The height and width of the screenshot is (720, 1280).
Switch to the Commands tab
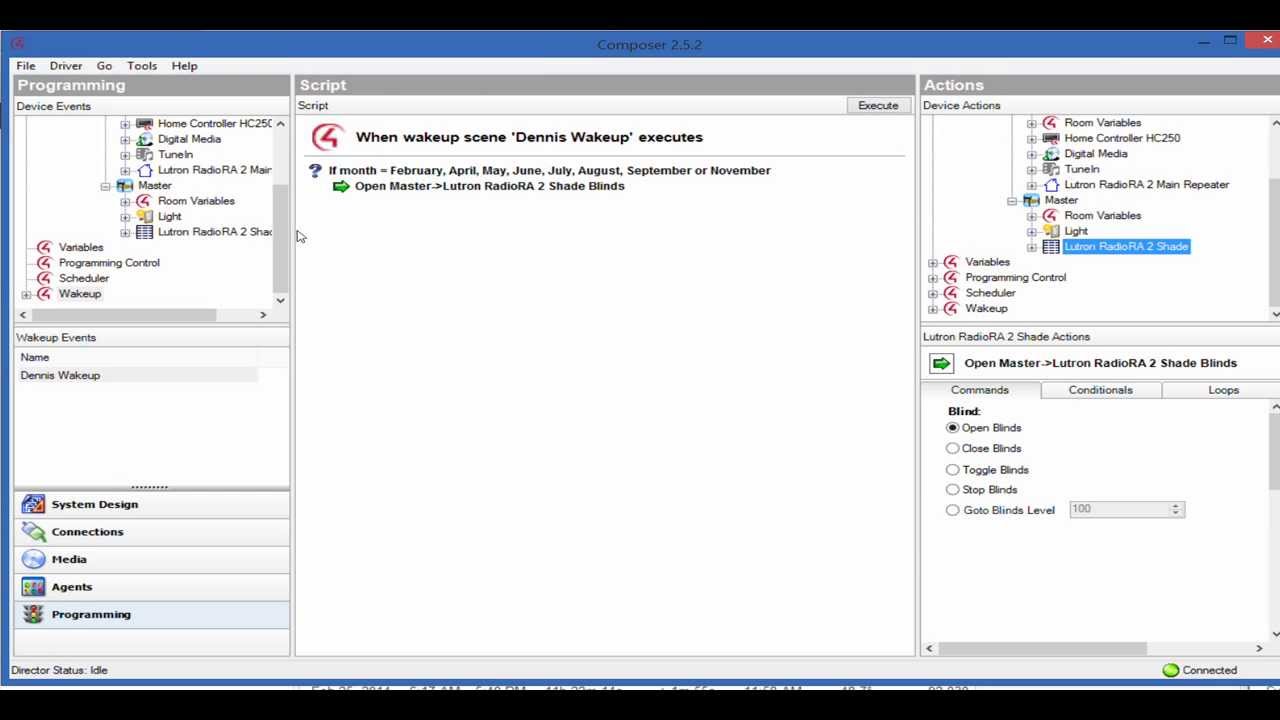980,390
